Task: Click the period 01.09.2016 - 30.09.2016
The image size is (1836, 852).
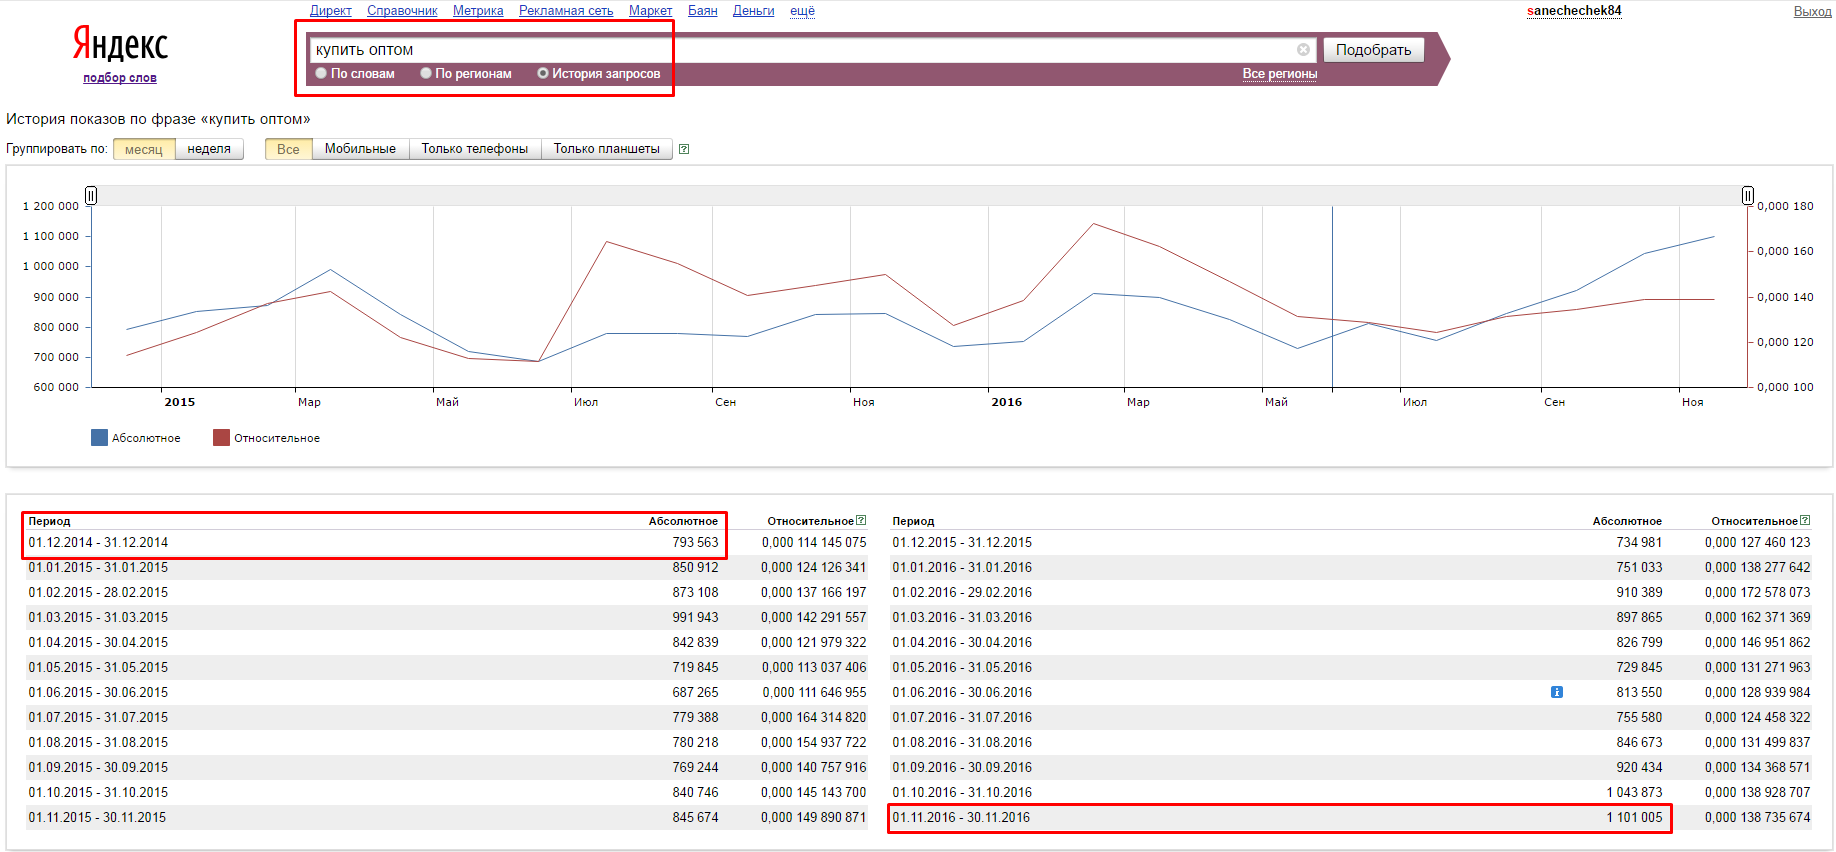Action: coord(962,767)
